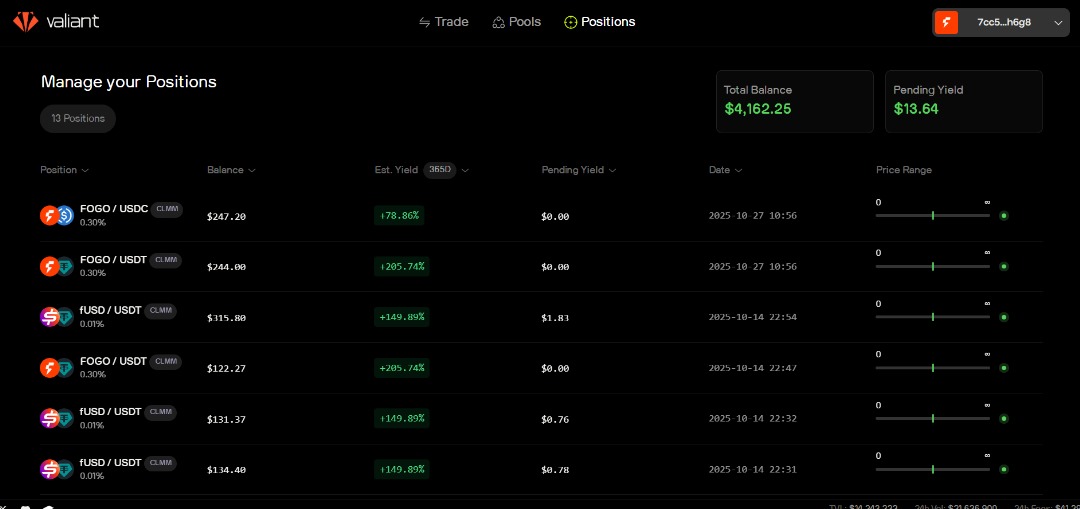Image resolution: width=1080 pixels, height=509 pixels.
Task: Go to the Pools tab
Action: (x=517, y=22)
